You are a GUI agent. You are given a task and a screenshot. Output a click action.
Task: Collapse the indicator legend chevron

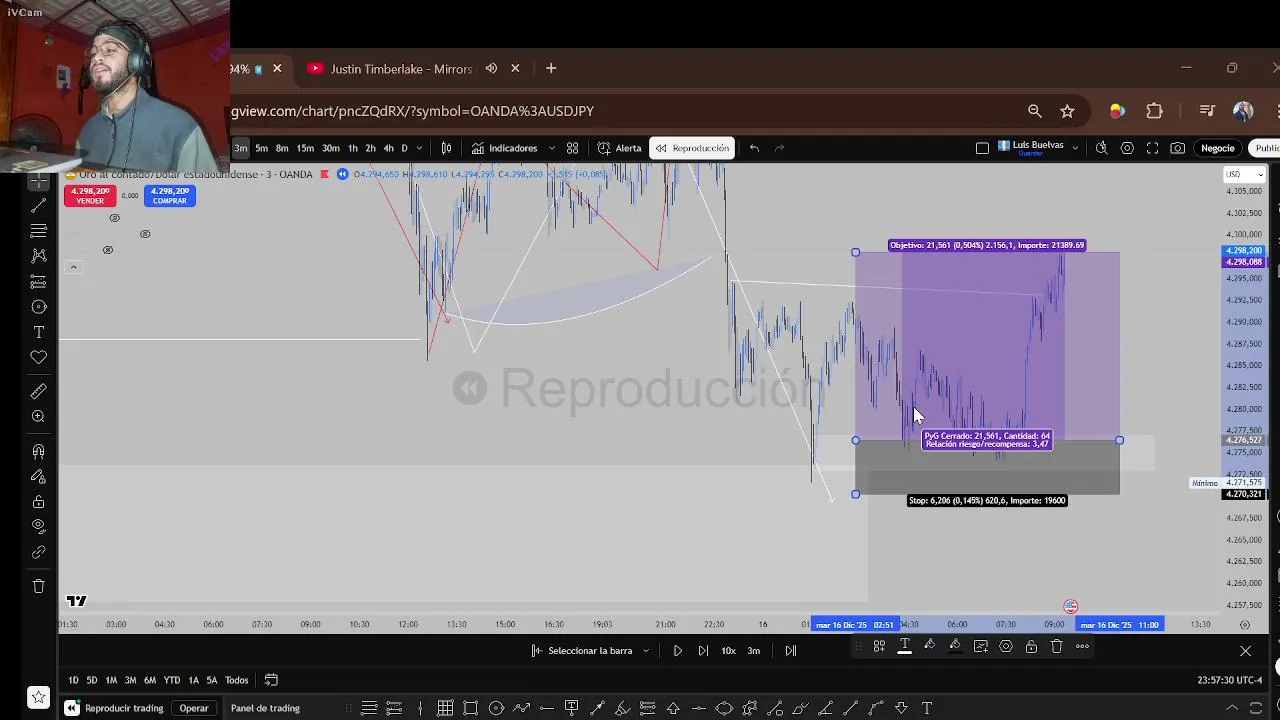click(x=73, y=267)
